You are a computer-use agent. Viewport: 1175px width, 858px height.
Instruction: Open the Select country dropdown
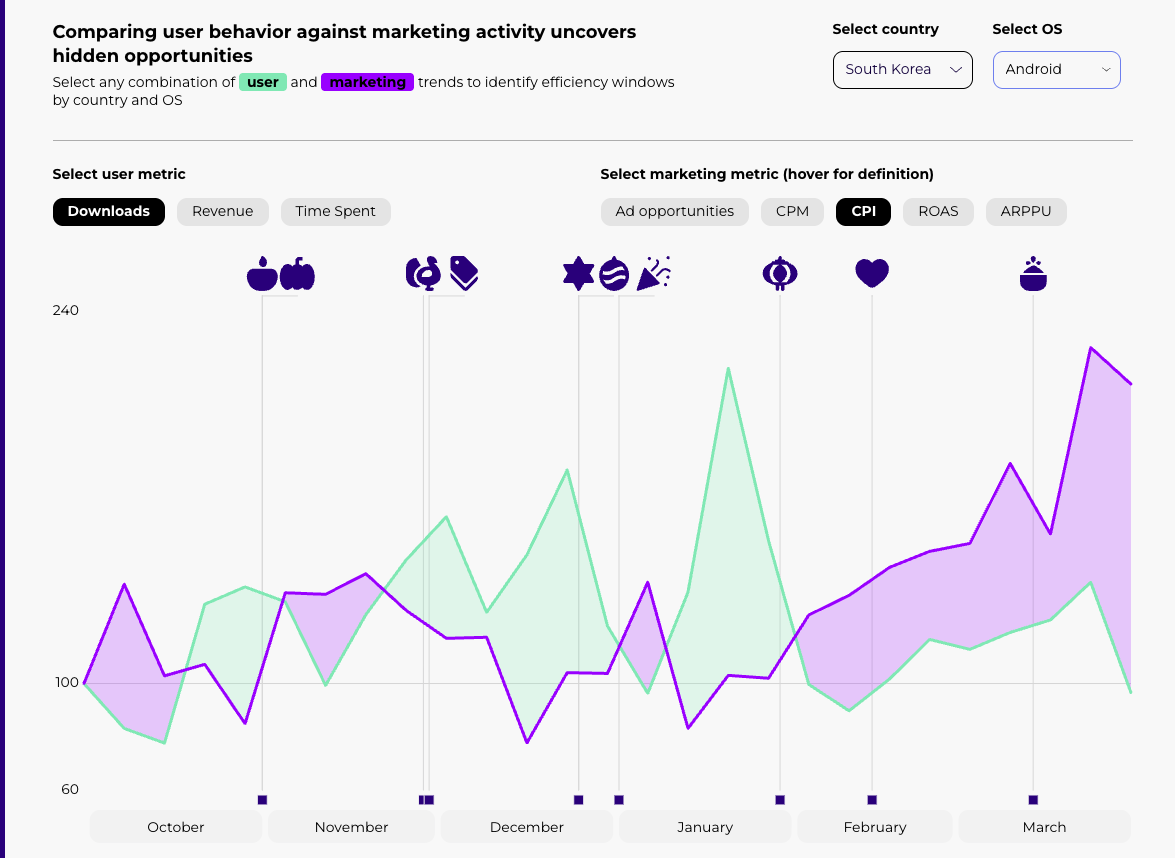(902, 70)
